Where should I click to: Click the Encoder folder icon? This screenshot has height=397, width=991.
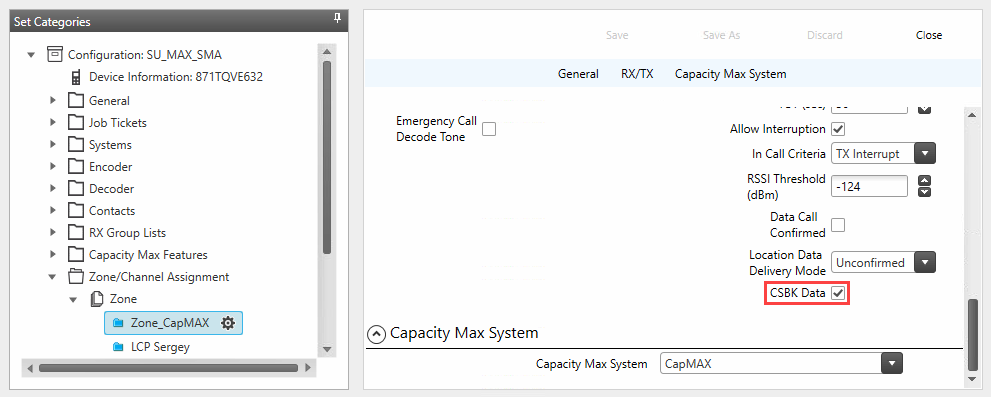pos(76,167)
